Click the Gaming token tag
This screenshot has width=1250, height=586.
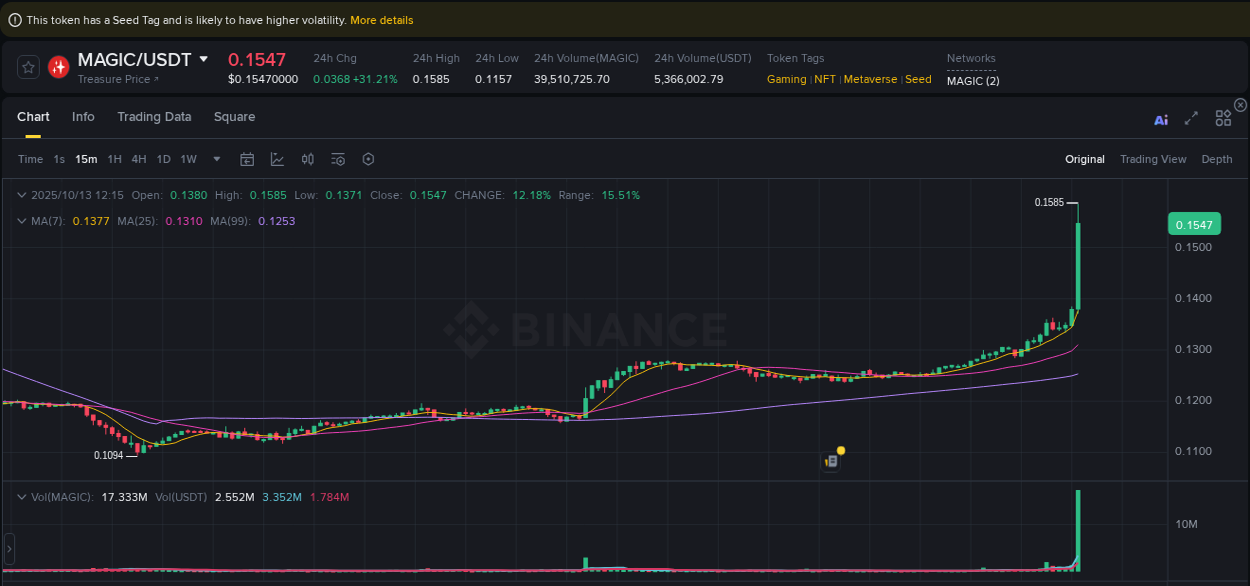click(786, 79)
